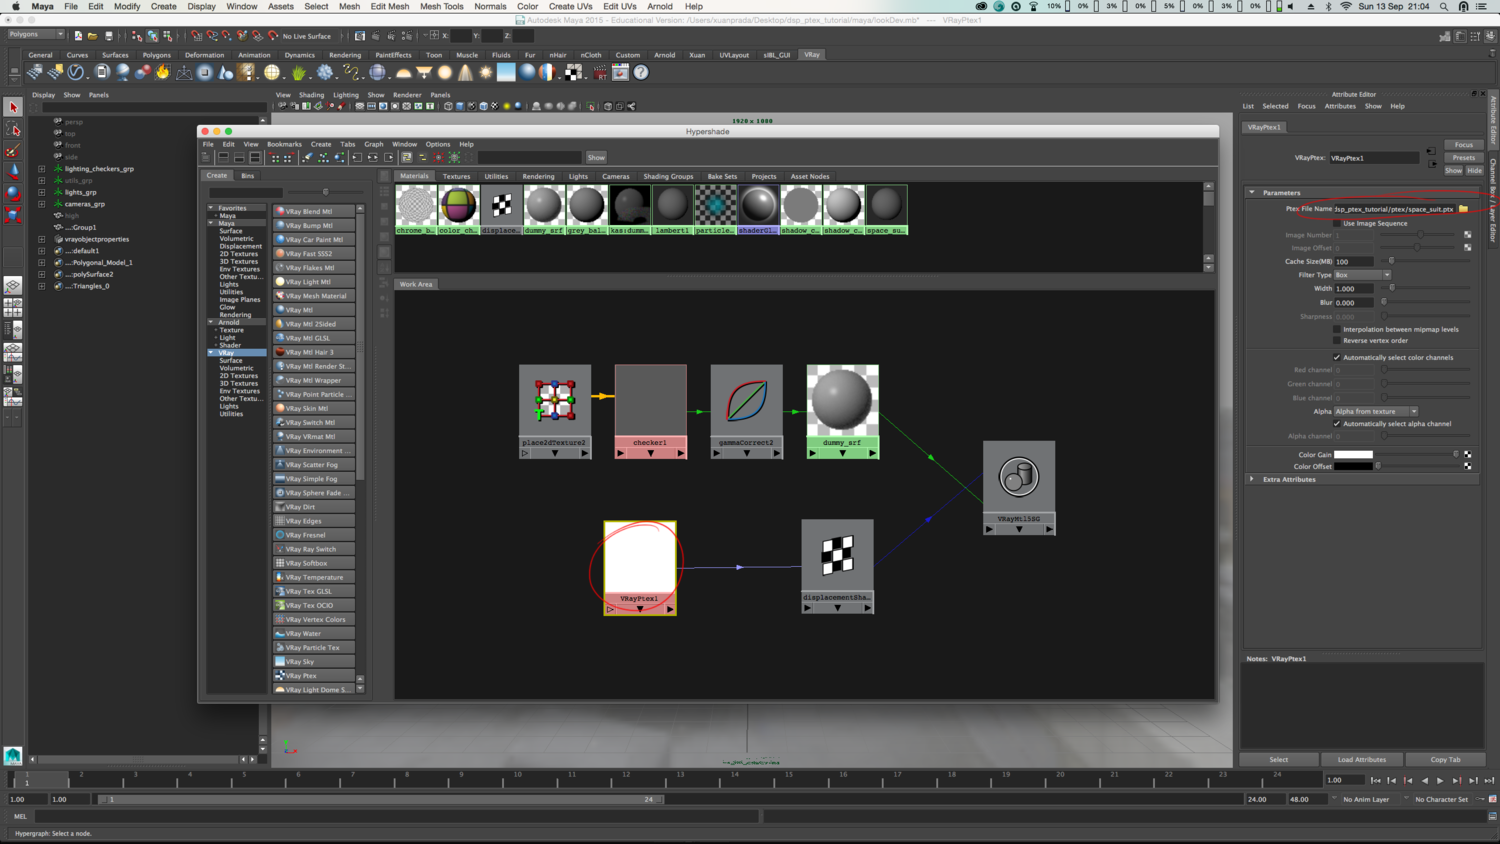Screen dimensions: 1500x844
Task: Open scene folder icon in status line
Action: tap(92, 36)
